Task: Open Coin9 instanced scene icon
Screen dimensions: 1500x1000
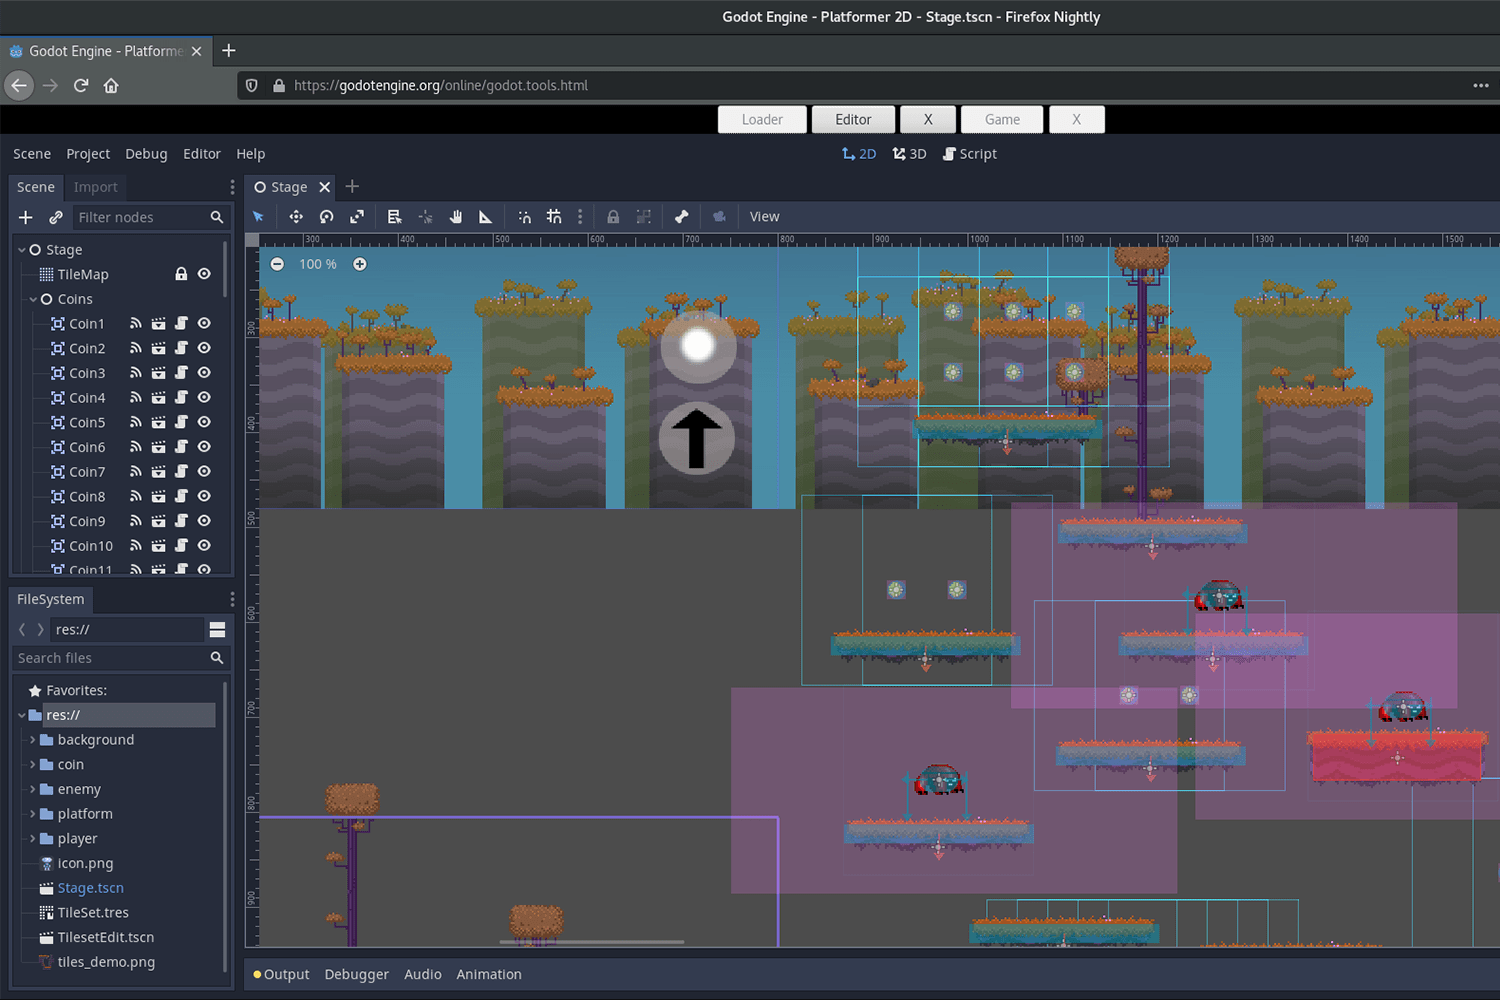Action: (158, 521)
